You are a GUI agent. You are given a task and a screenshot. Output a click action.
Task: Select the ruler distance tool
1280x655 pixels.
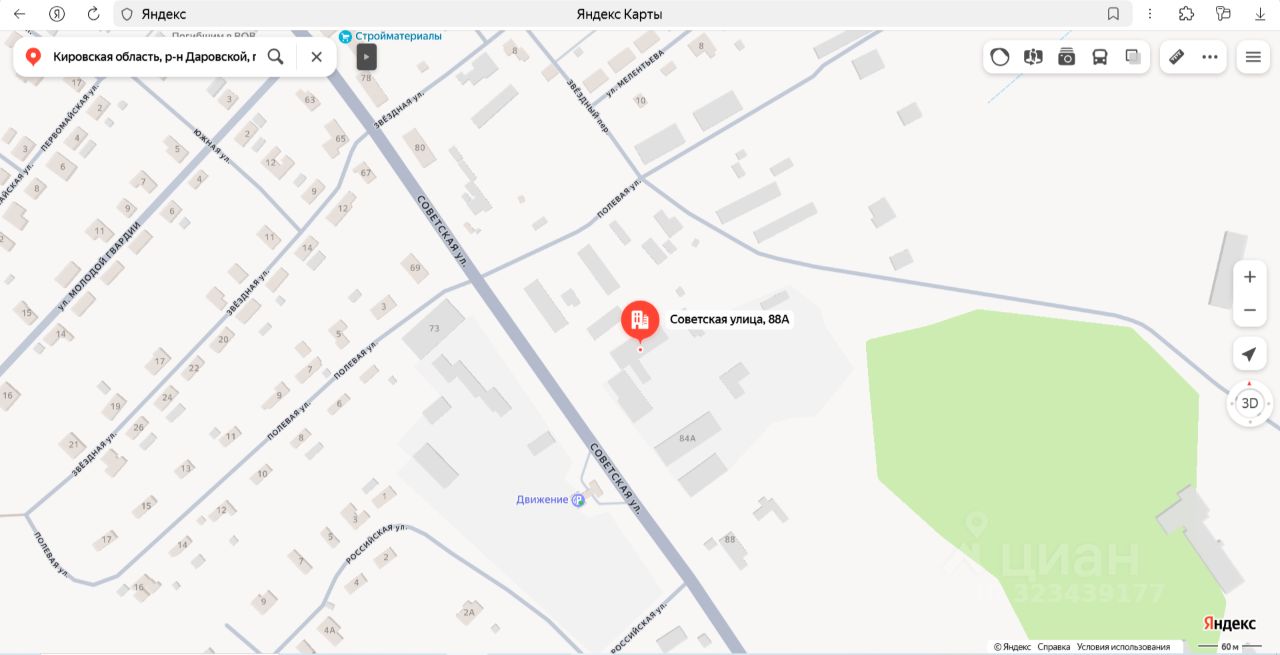(1177, 57)
